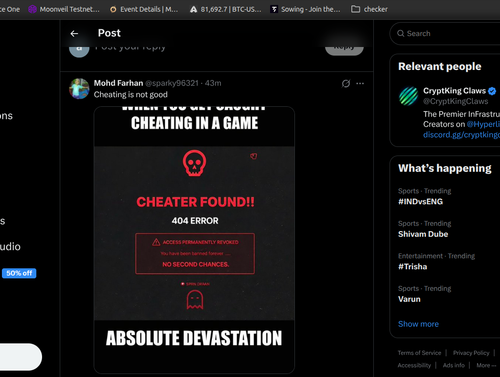Open the @Hyperli mention link
Image resolution: width=500 pixels, height=377 pixels.
pyautogui.click(x=483, y=124)
